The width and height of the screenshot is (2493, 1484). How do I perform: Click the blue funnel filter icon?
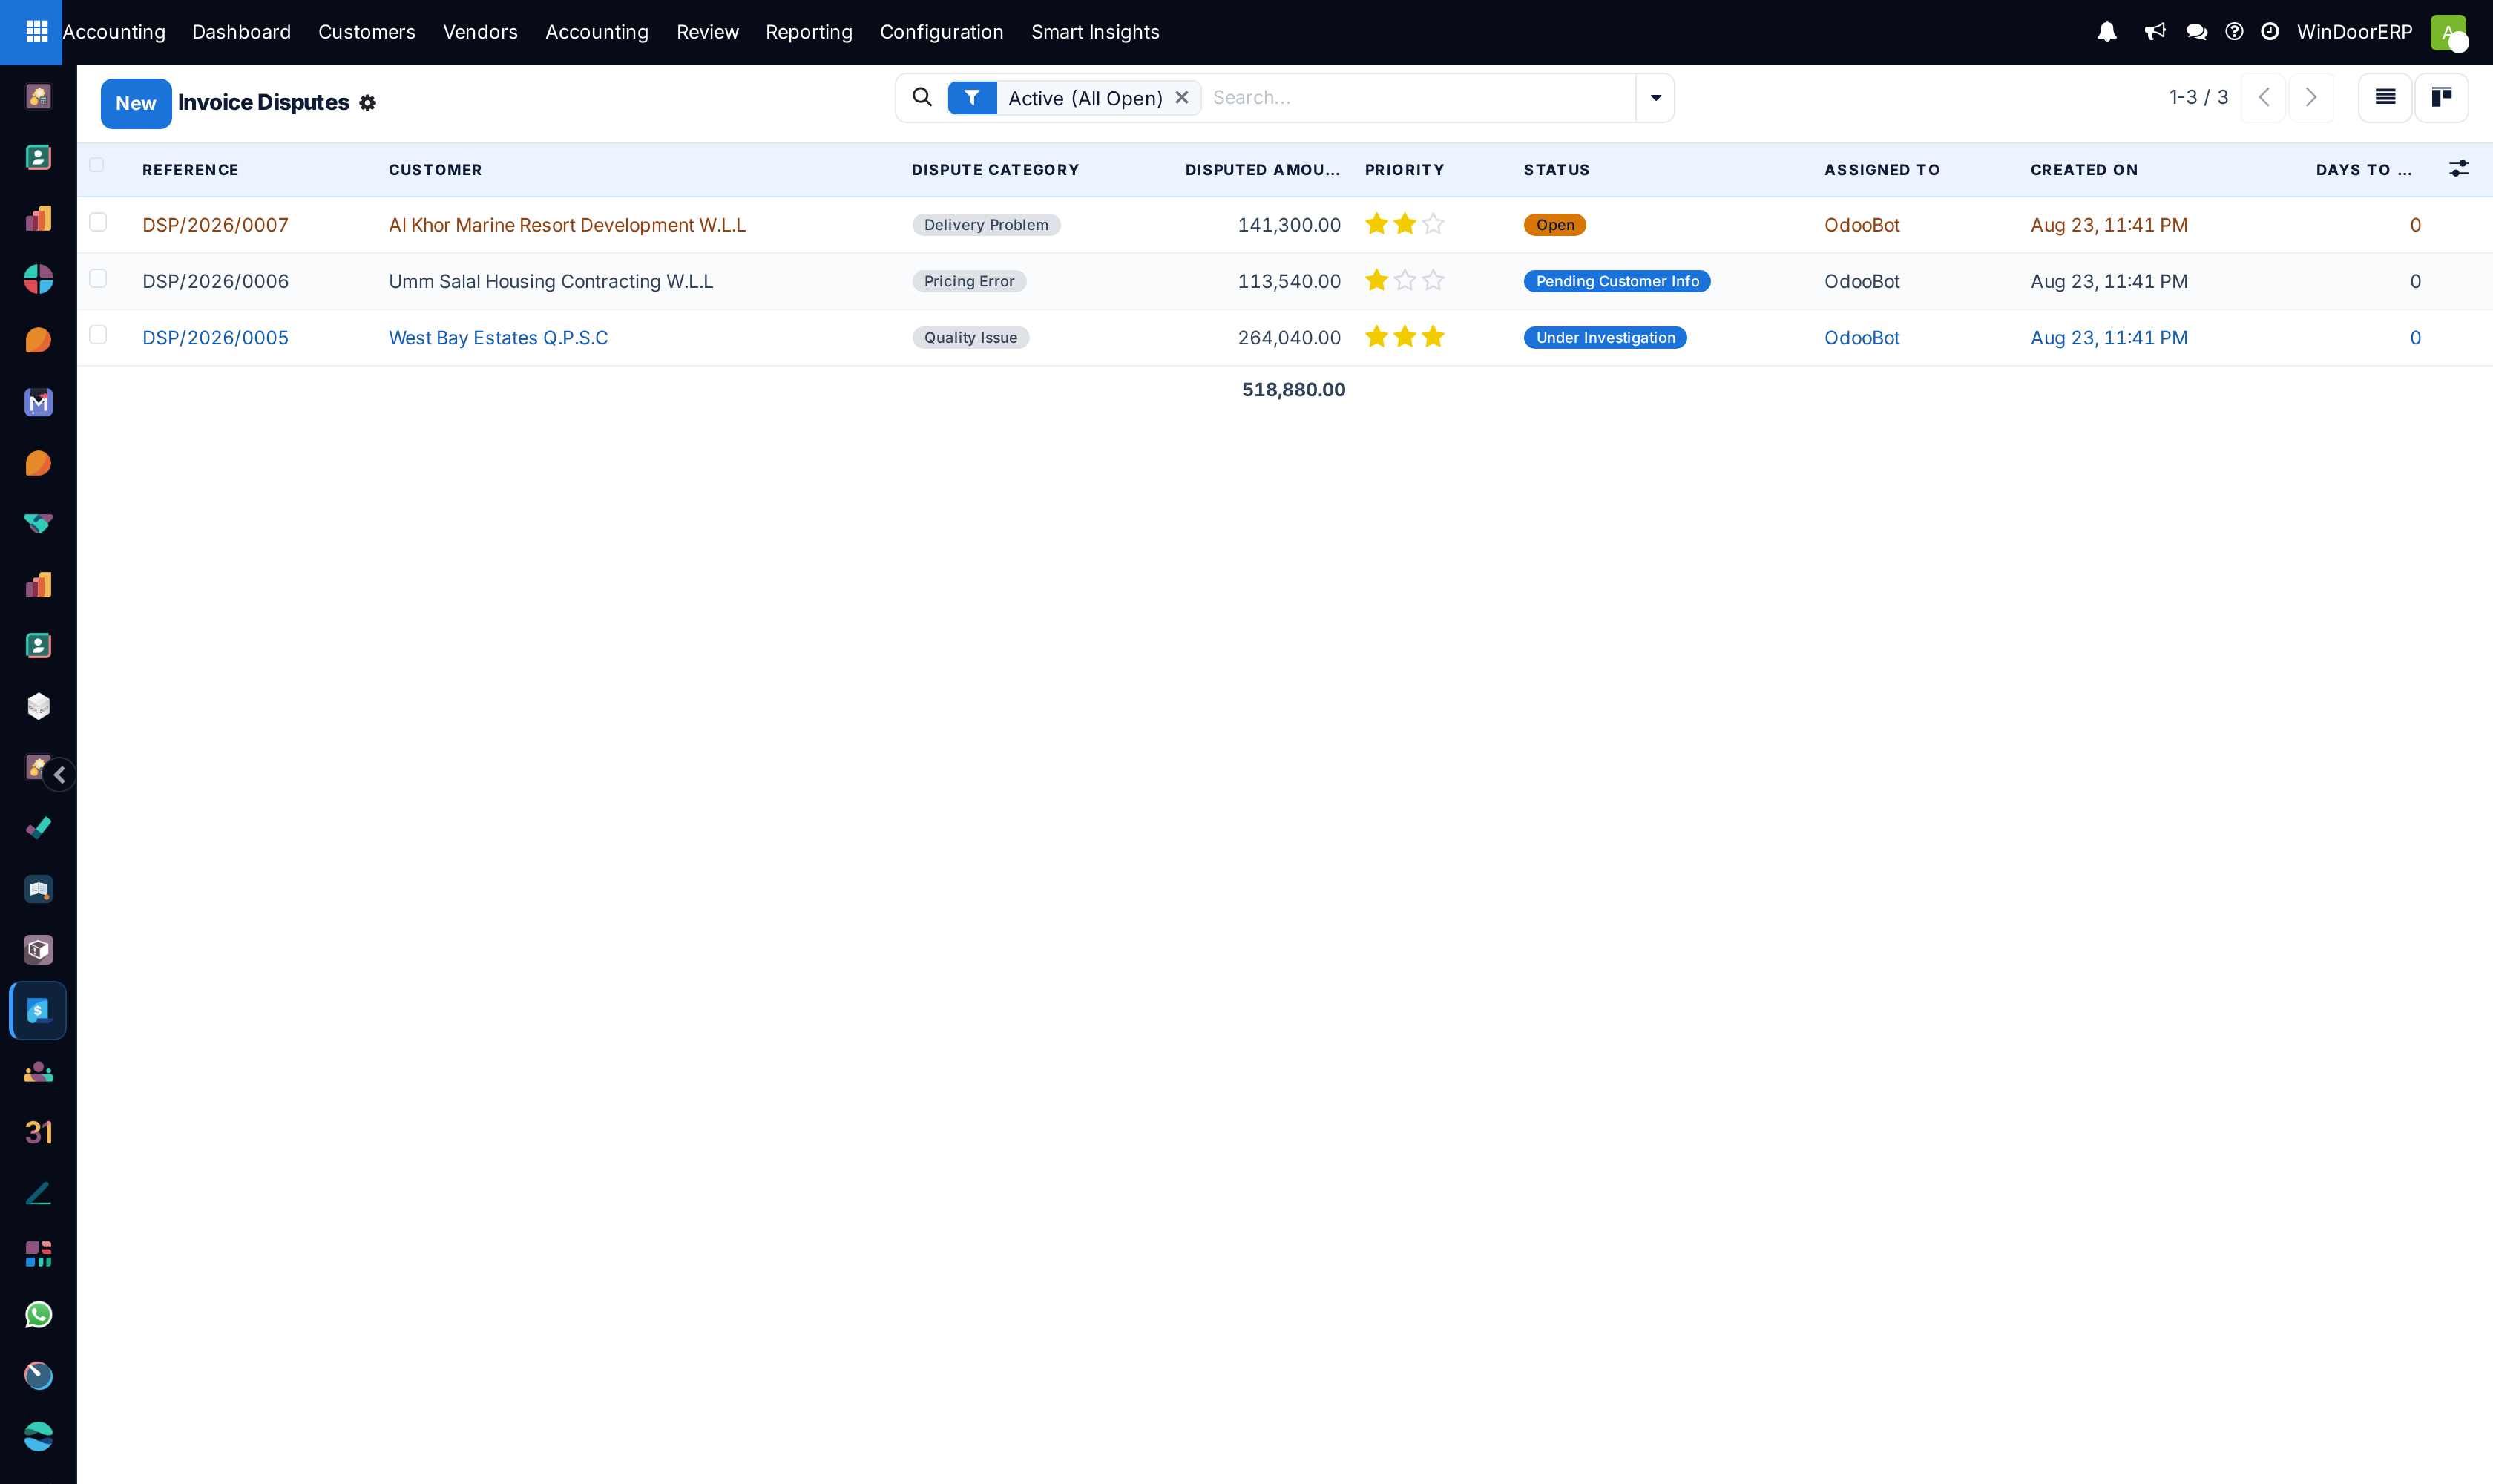(972, 98)
